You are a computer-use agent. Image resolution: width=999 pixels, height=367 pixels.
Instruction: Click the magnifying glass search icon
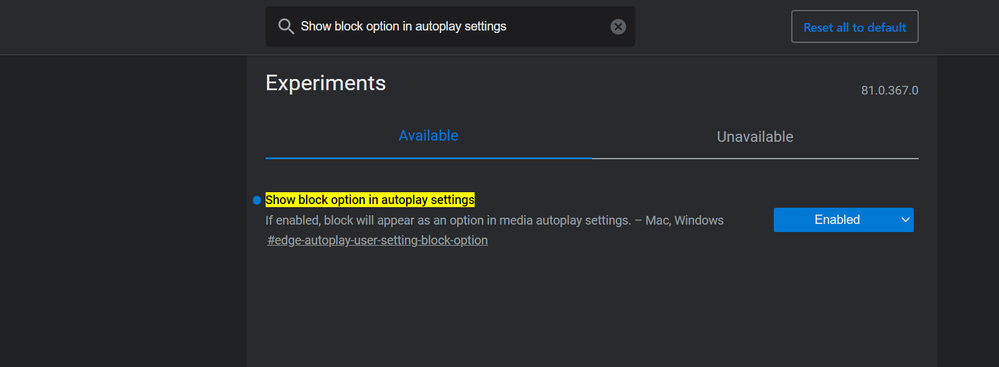tap(286, 26)
